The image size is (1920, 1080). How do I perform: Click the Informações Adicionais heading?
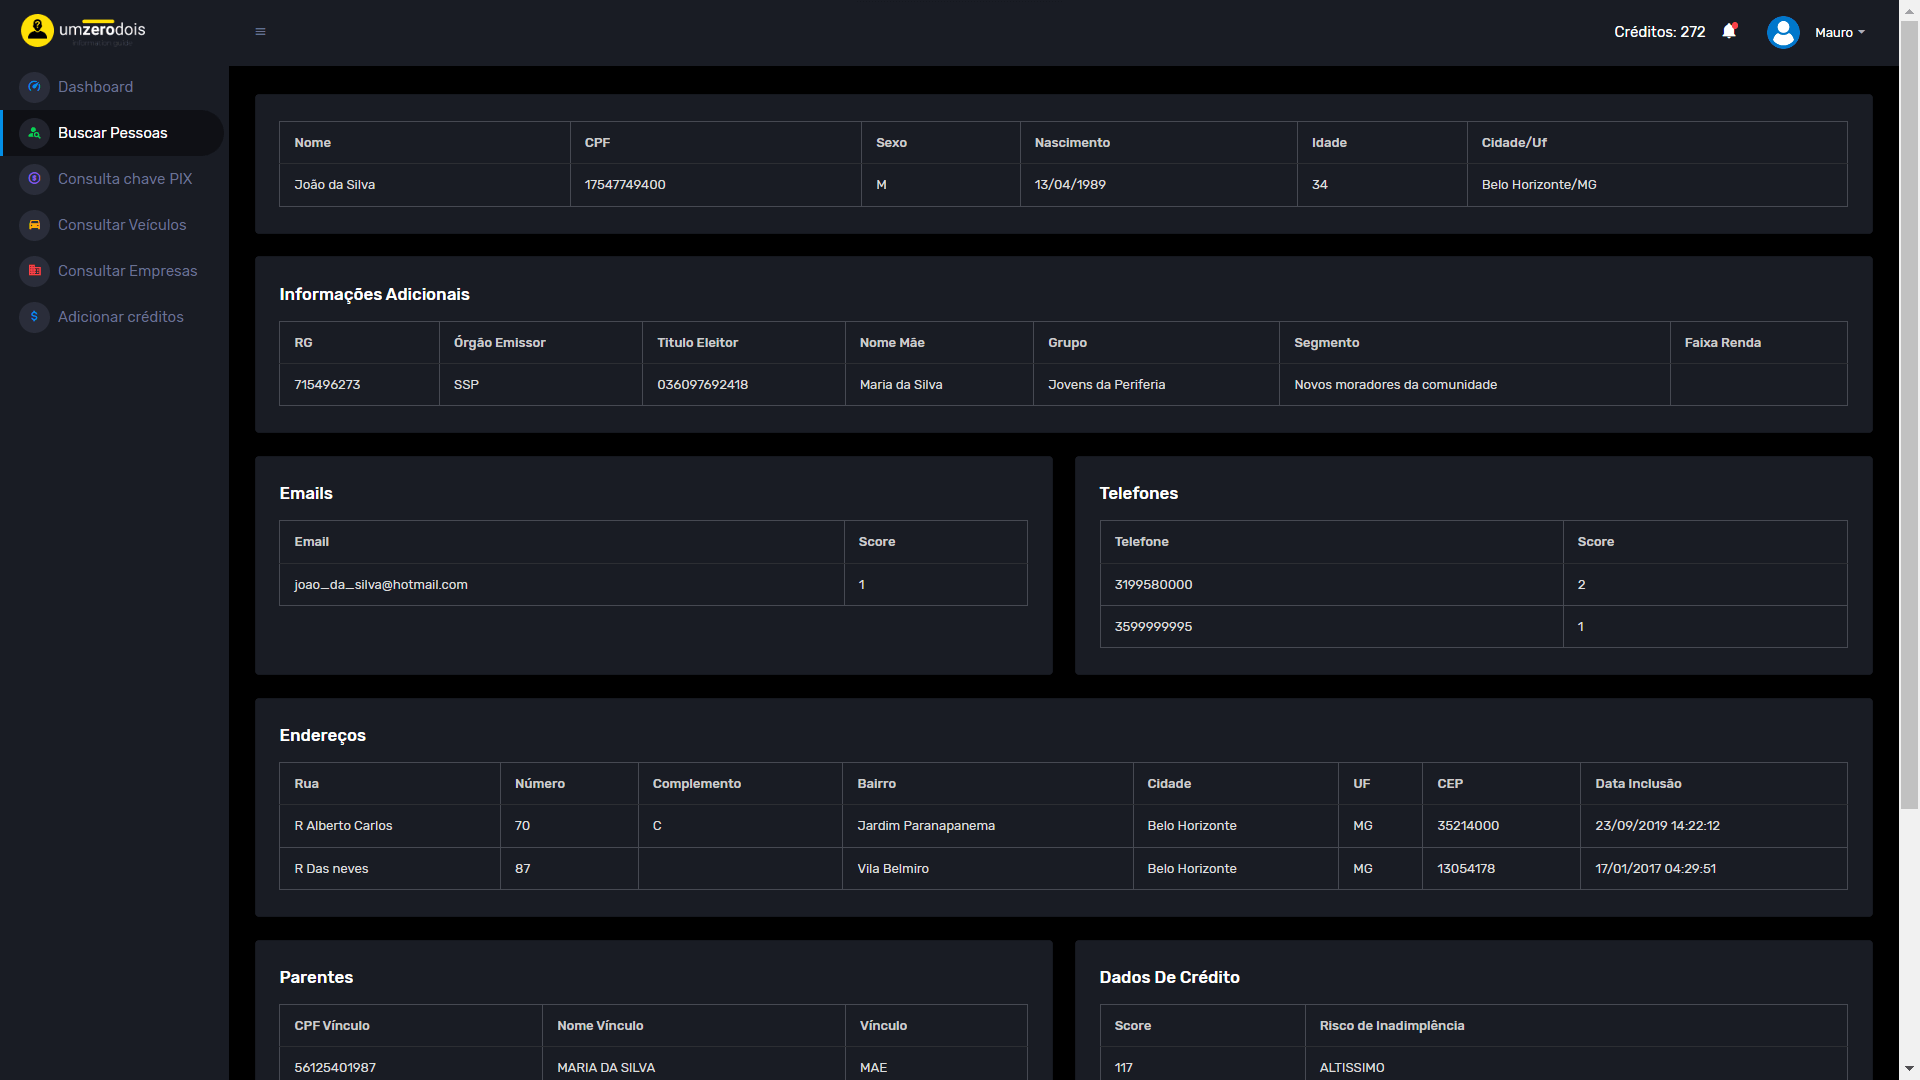(374, 294)
